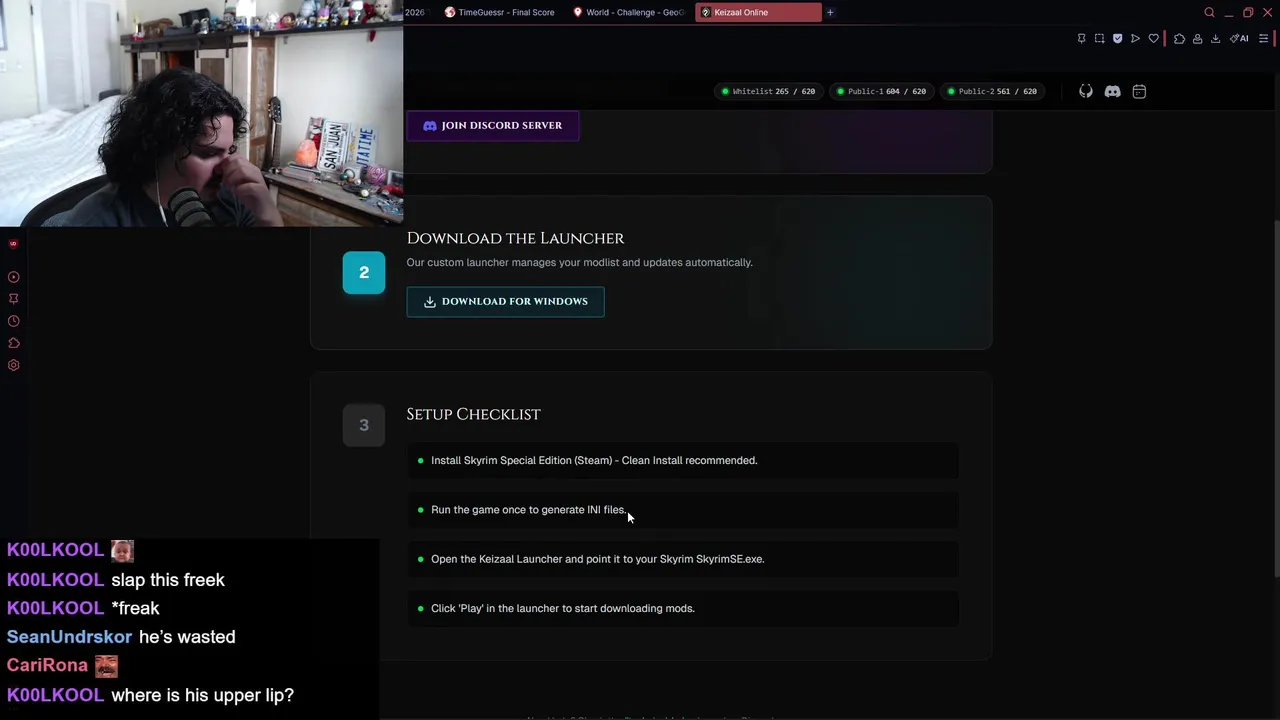The image size is (1280, 720).
Task: Click the 'where is his upper lip?' chat message
Action: click(202, 695)
